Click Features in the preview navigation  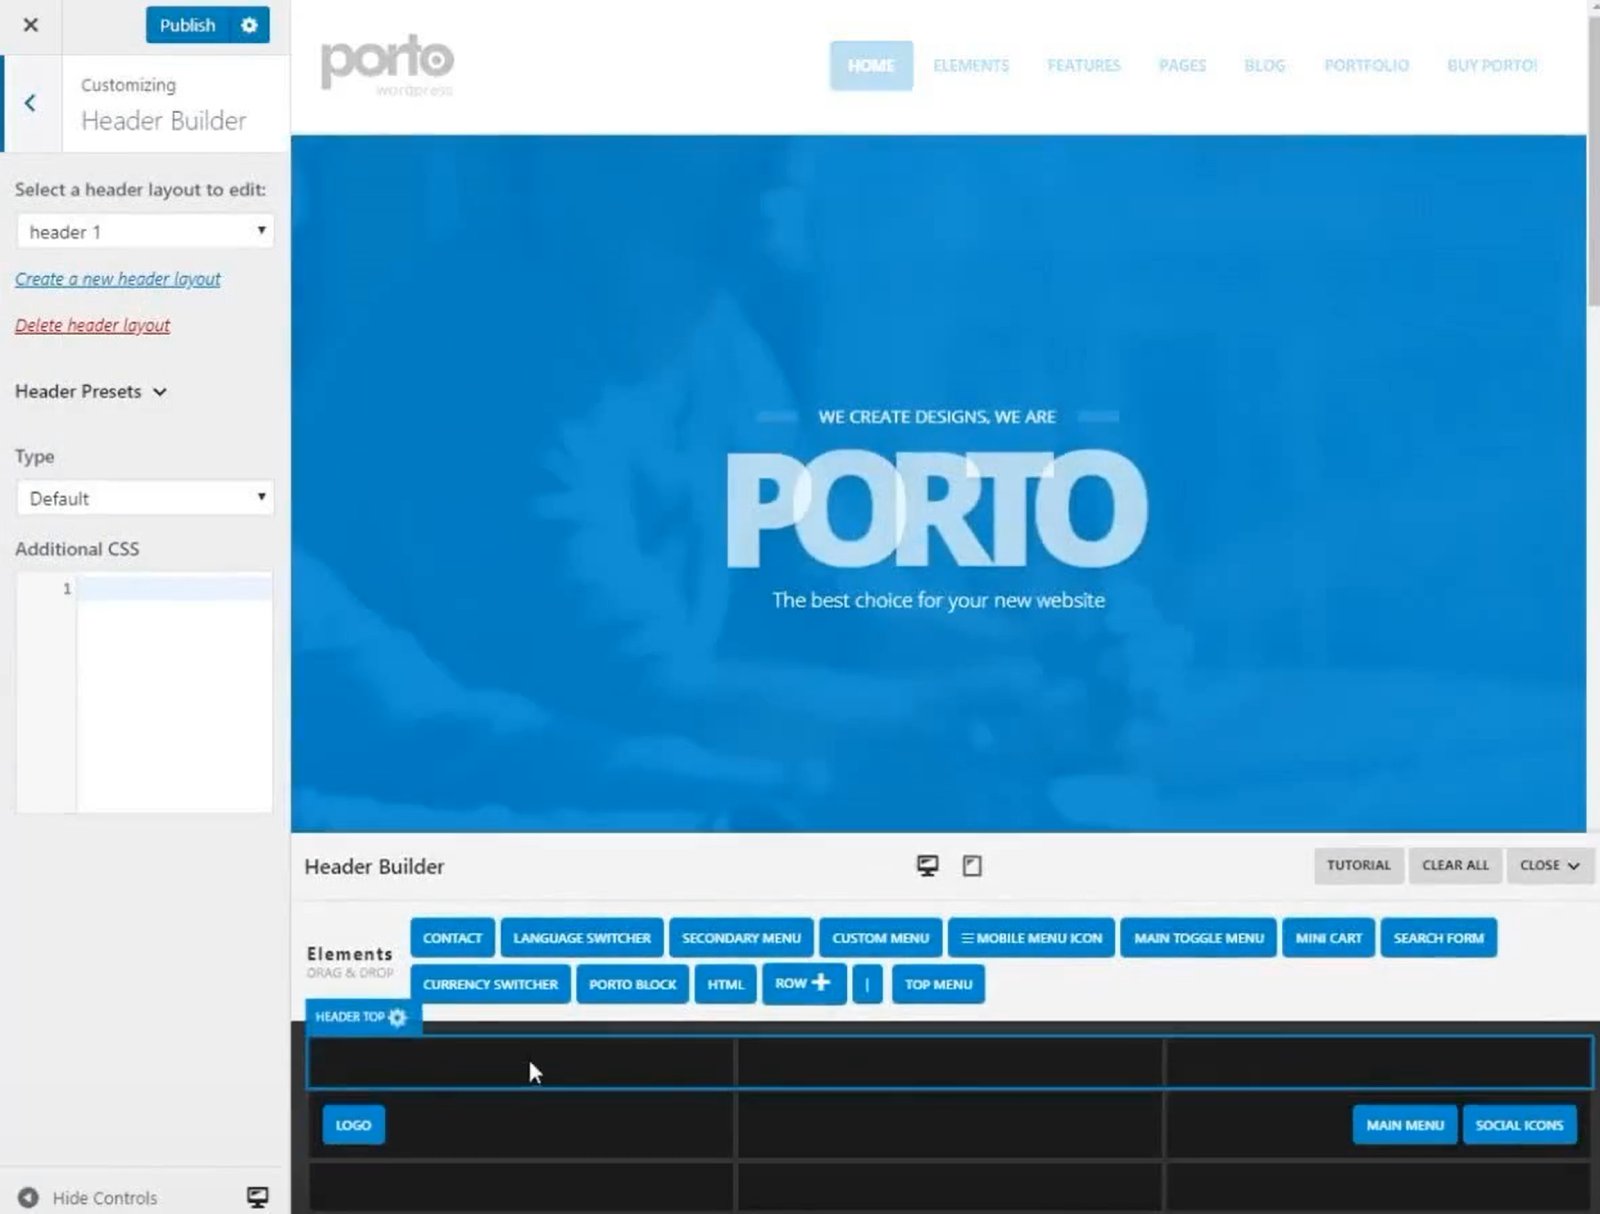coord(1084,65)
